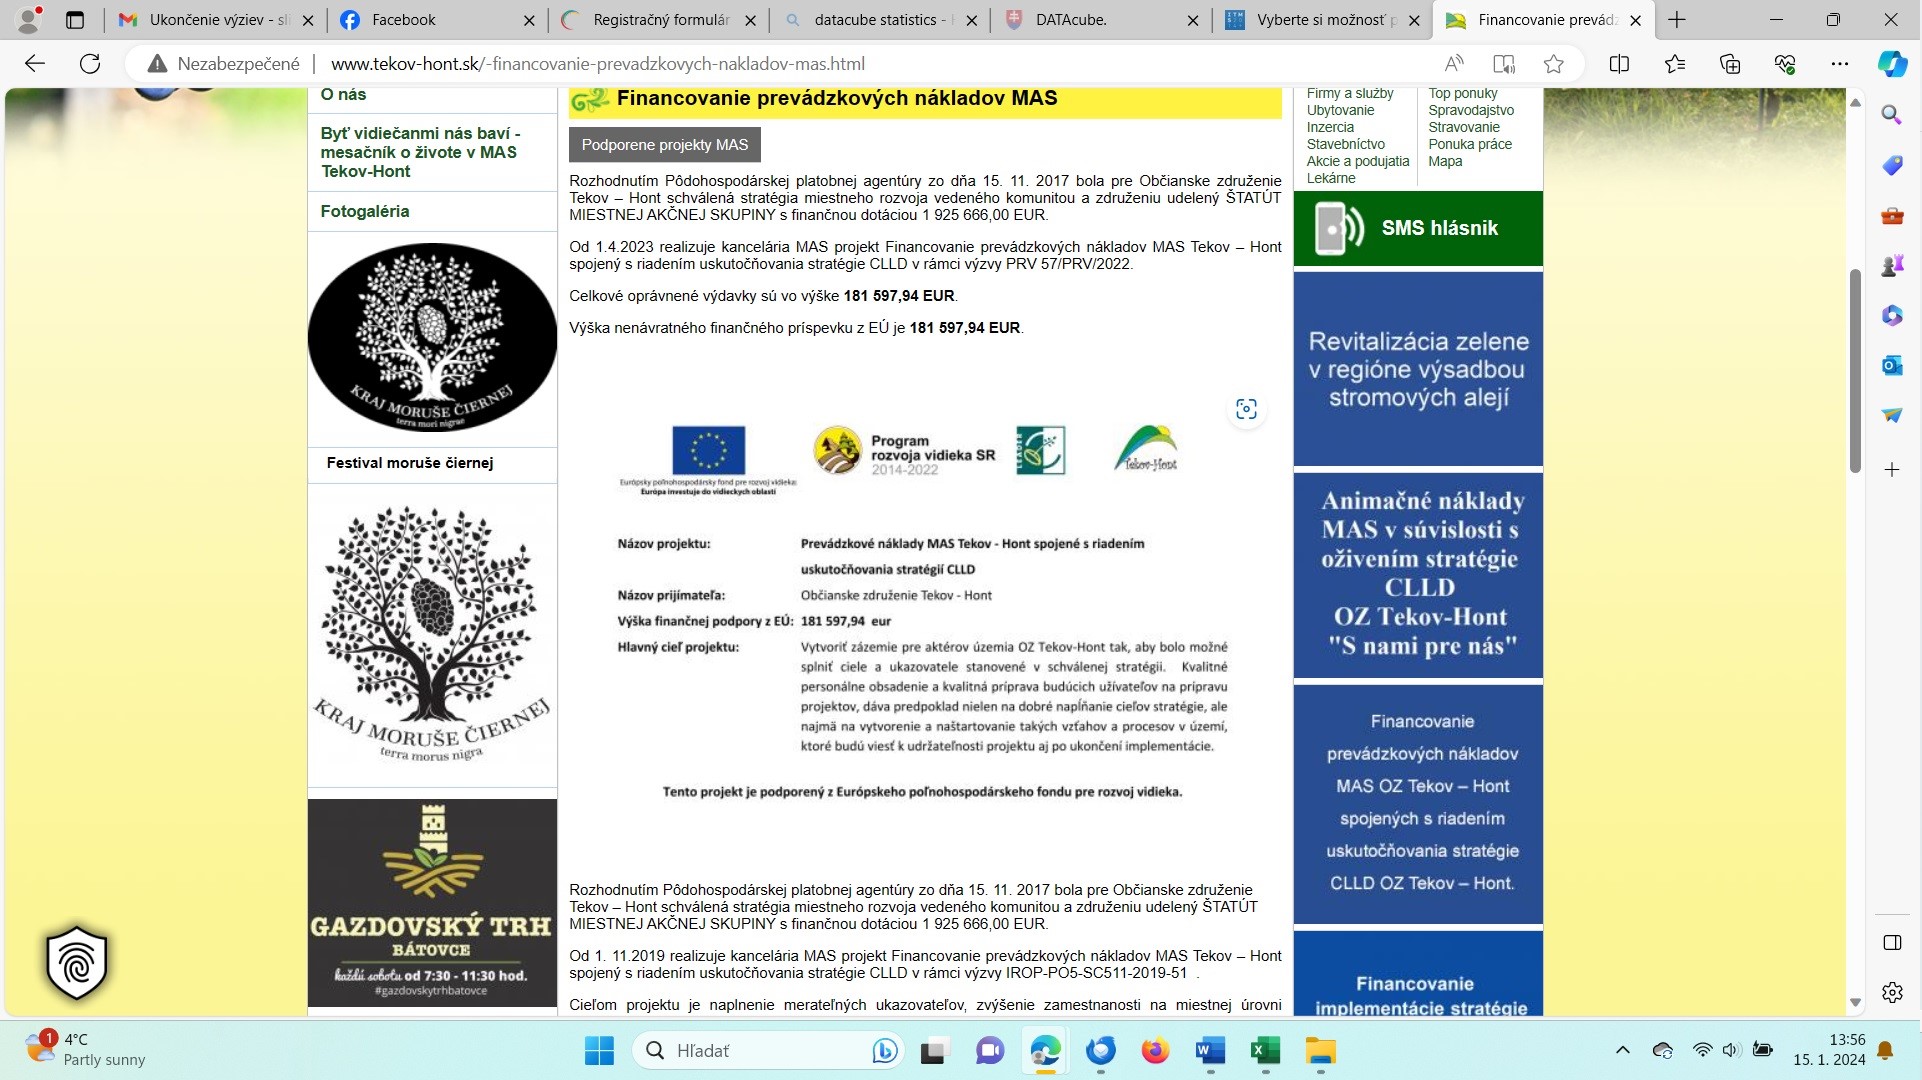Open sidebar search icon
The image size is (1922, 1080).
[1892, 115]
